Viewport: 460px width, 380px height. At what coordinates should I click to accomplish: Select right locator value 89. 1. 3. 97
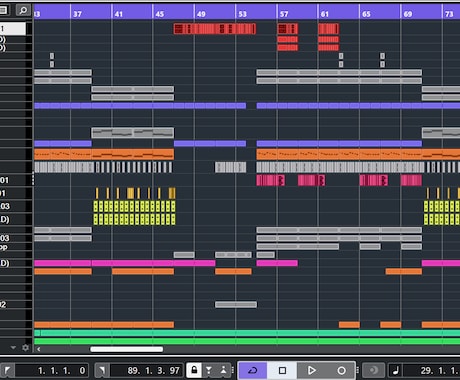pyautogui.click(x=153, y=370)
